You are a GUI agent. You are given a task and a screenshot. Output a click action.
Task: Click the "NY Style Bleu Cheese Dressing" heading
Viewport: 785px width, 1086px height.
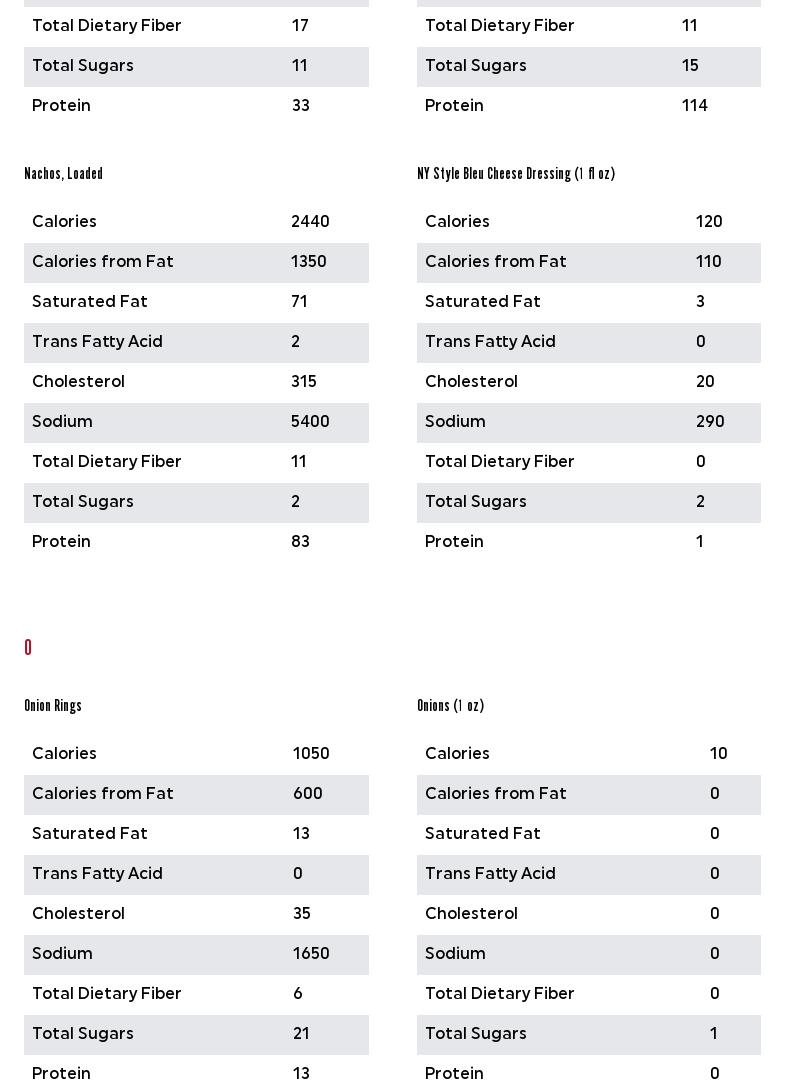pos(515,174)
